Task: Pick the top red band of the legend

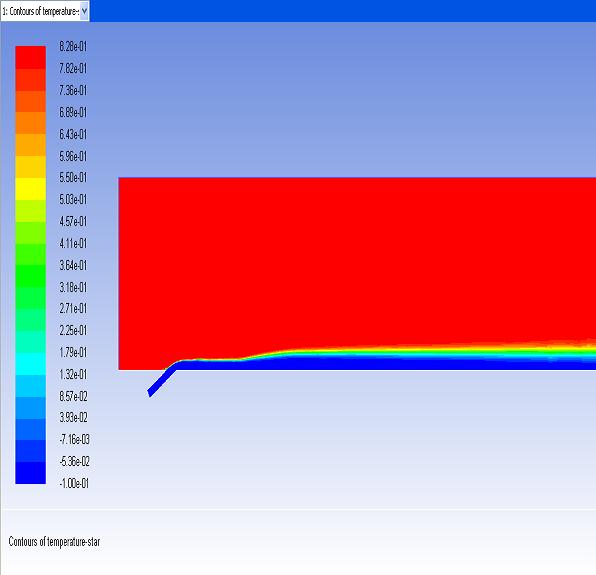Action: coord(30,57)
